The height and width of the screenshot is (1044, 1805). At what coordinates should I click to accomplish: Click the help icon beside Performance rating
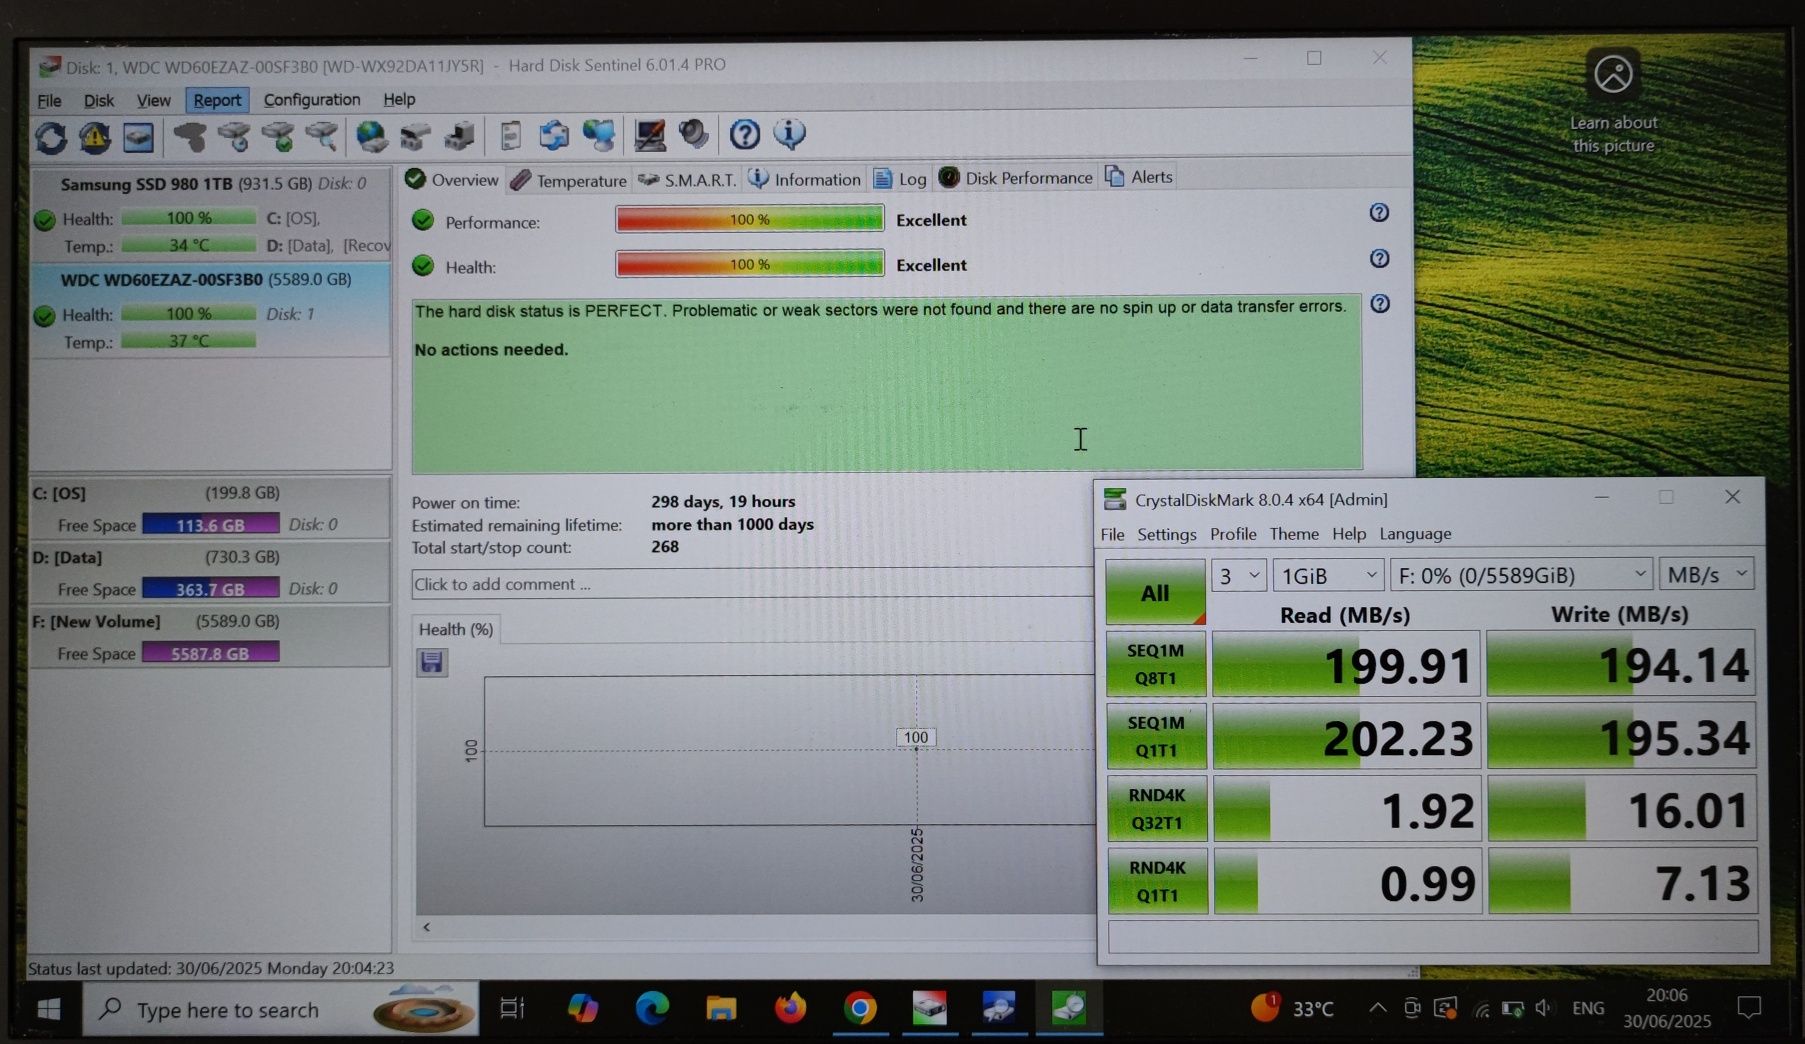point(1379,213)
